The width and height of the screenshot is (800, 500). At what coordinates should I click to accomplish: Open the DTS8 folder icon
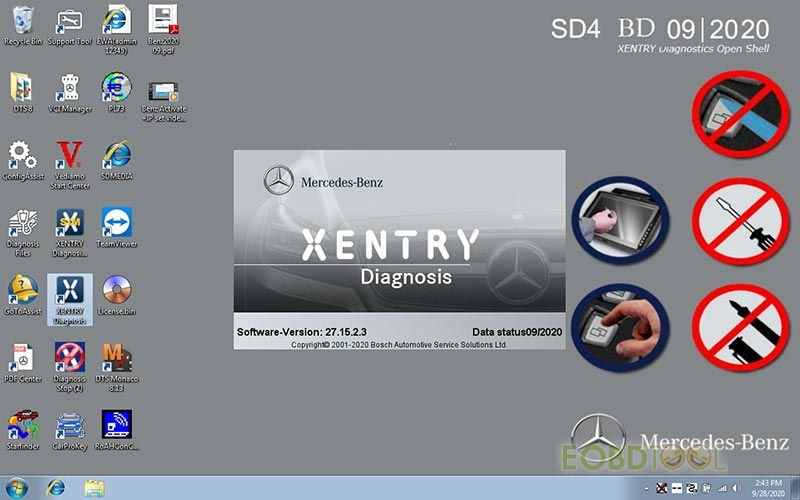pyautogui.click(x=23, y=93)
